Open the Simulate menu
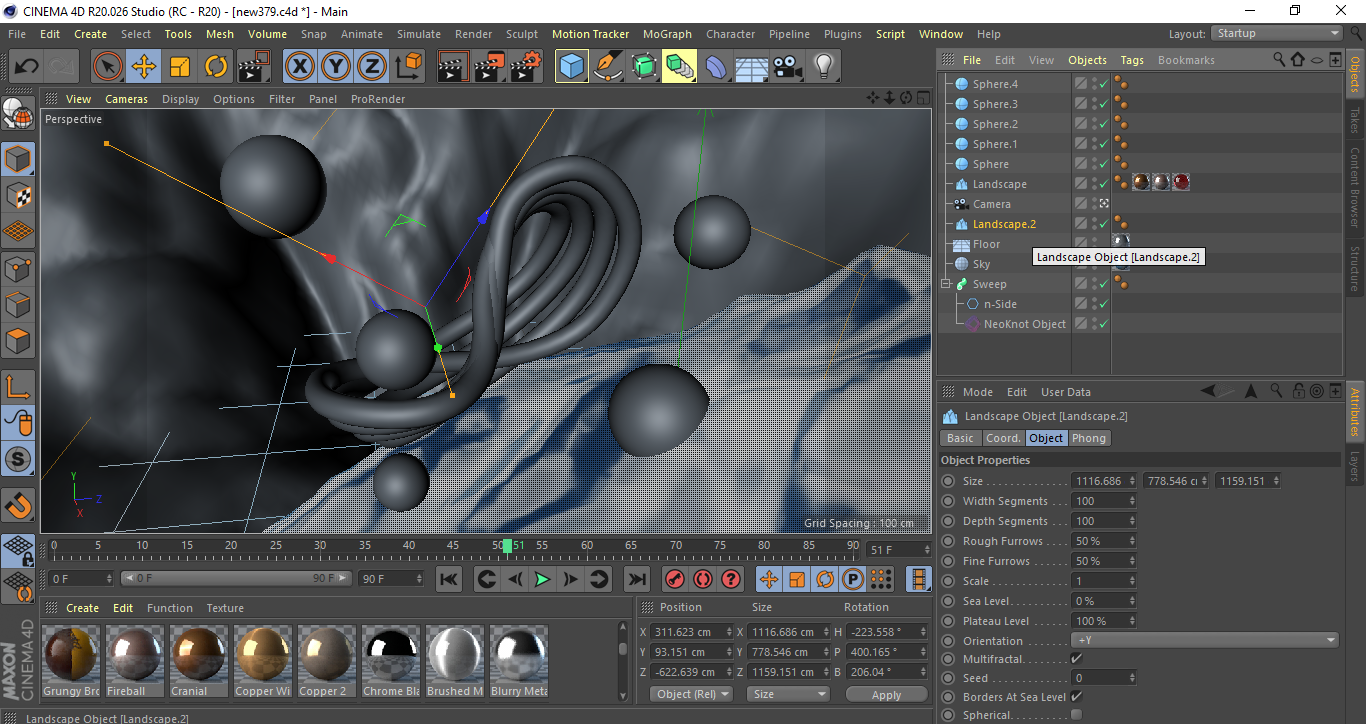This screenshot has height=724, width=1366. [x=418, y=34]
